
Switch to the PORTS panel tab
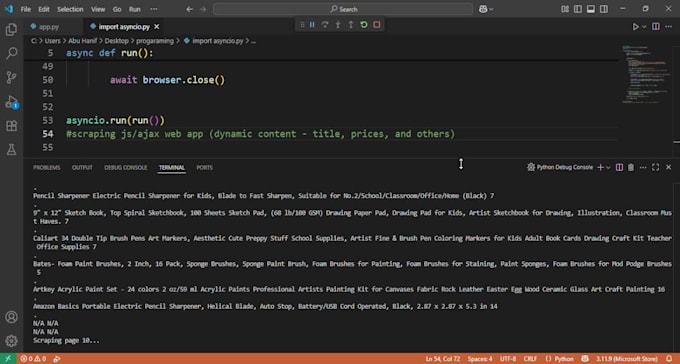(x=204, y=167)
